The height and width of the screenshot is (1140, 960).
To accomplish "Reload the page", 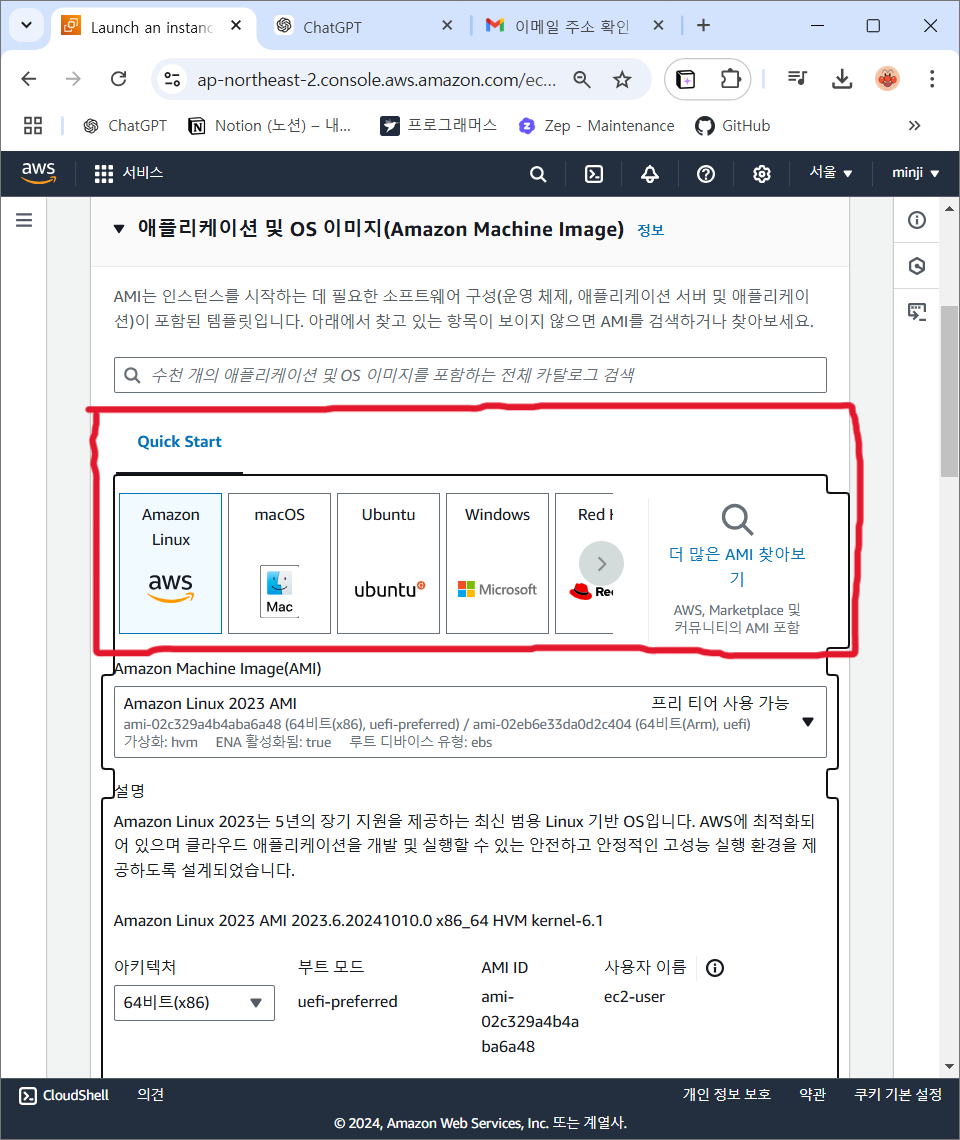I will pyautogui.click(x=119, y=79).
